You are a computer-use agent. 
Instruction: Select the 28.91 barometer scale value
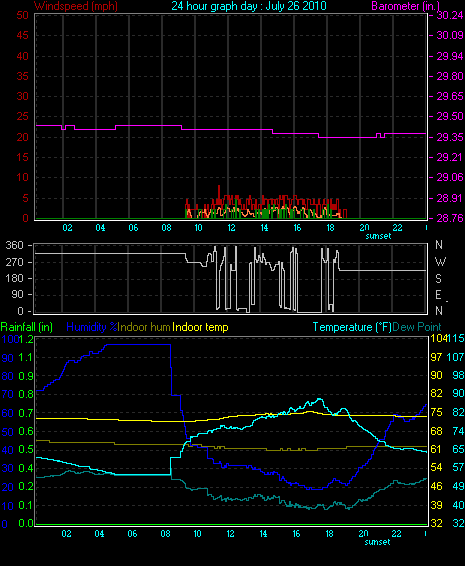coord(450,198)
